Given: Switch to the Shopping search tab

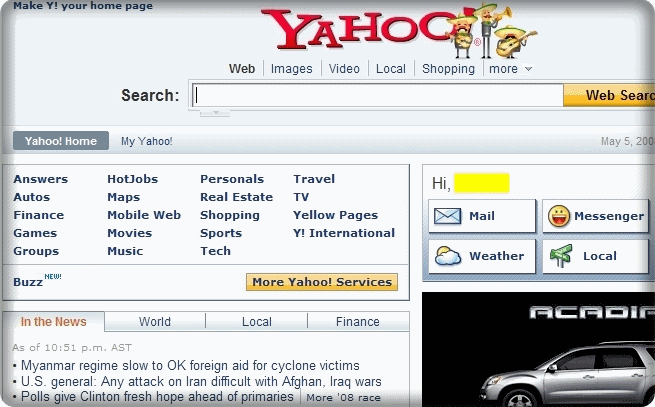Looking at the screenshot, I should click(x=448, y=69).
